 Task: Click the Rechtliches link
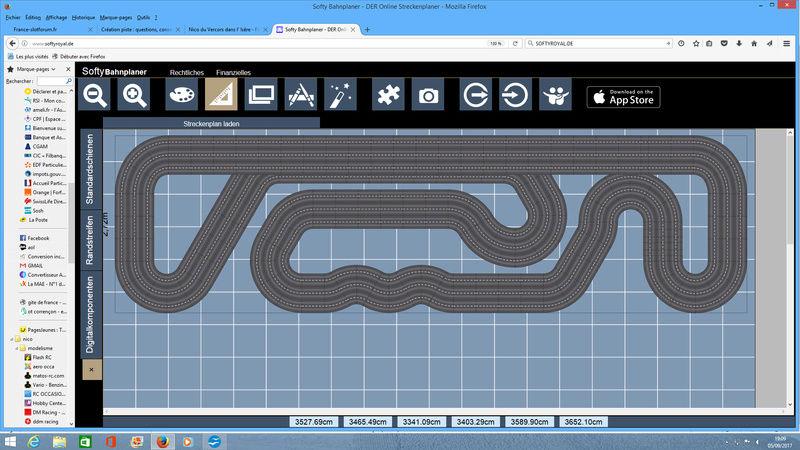[x=187, y=73]
